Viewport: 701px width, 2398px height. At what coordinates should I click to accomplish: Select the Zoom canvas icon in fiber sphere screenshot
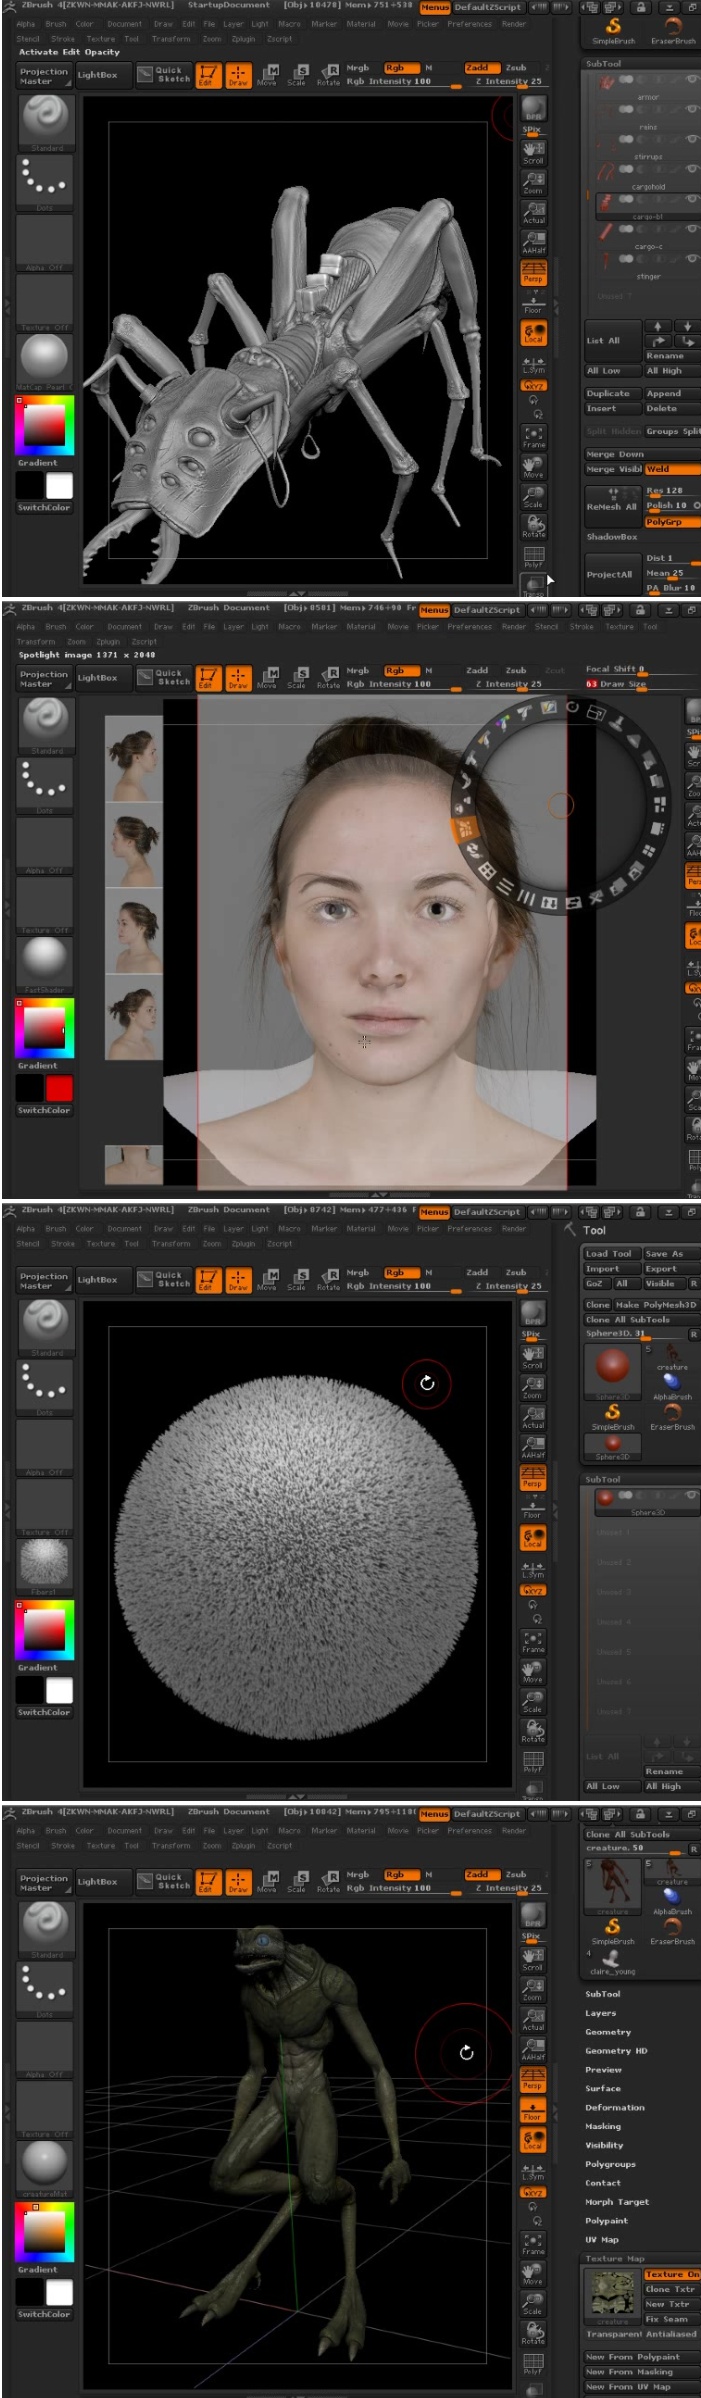tap(533, 1384)
